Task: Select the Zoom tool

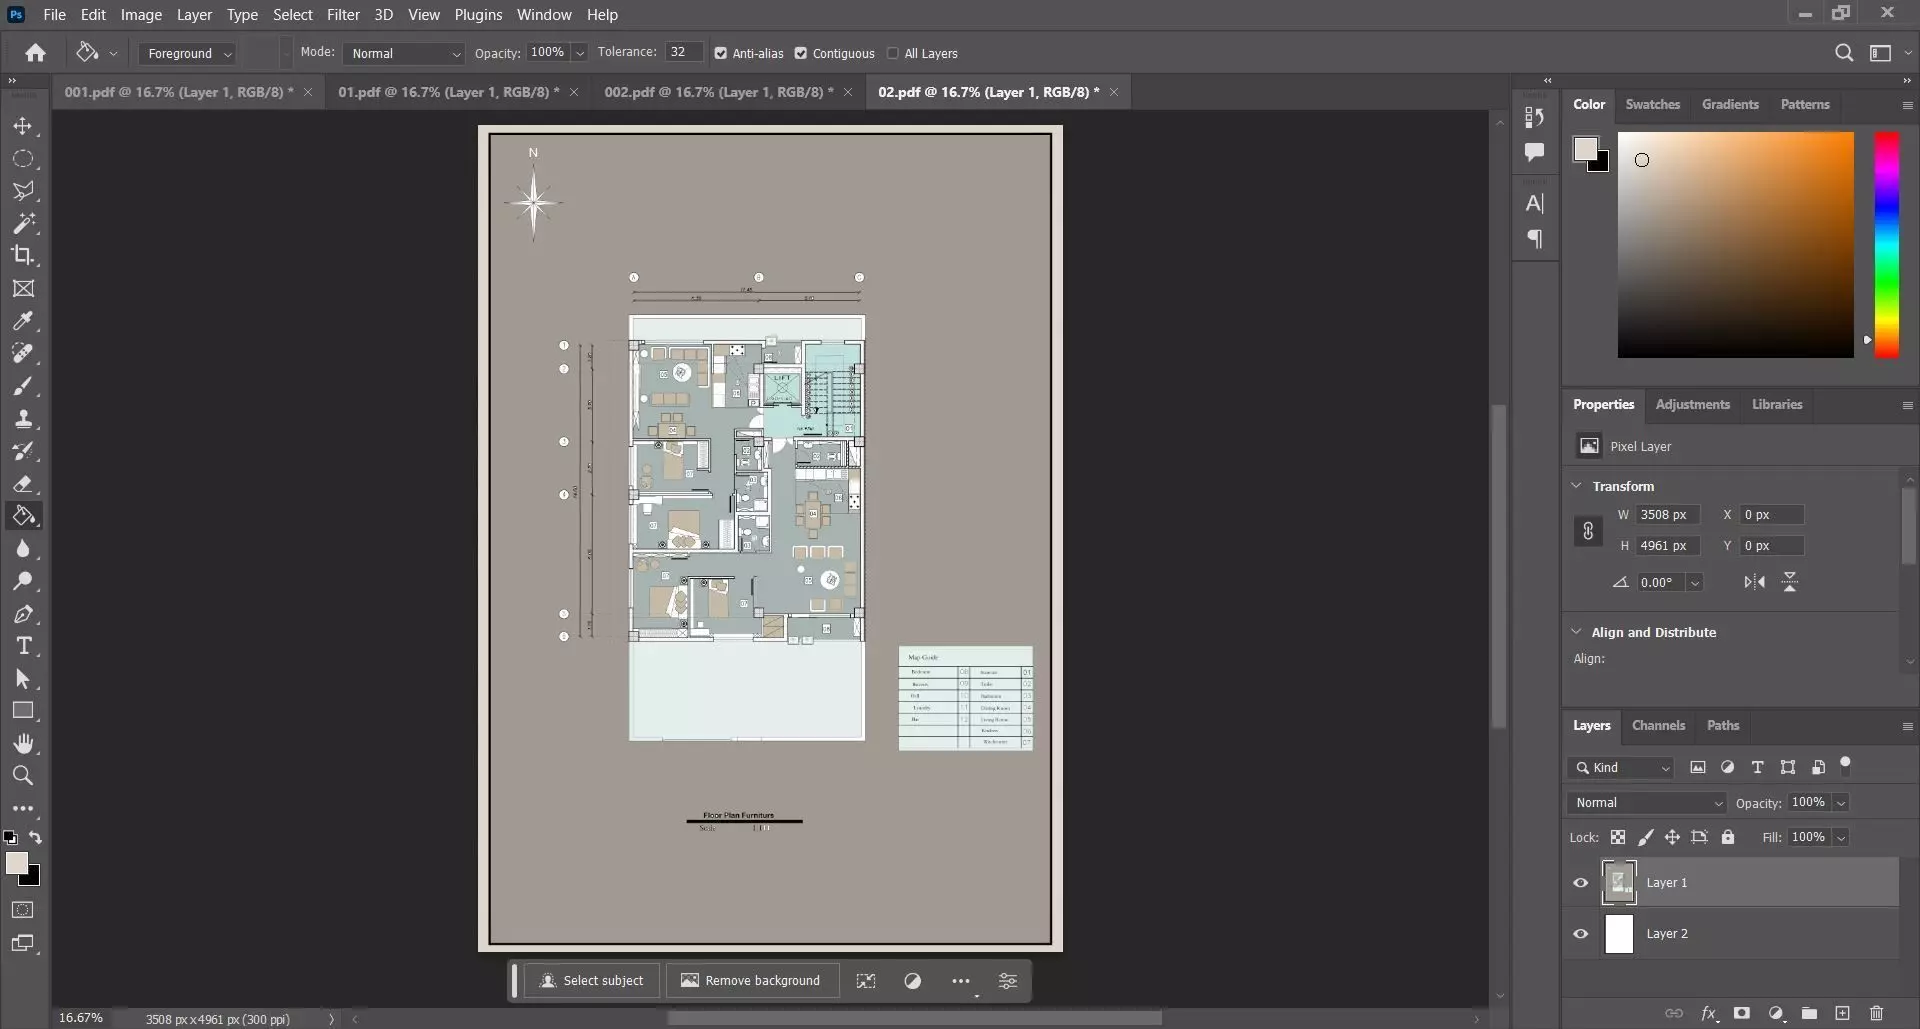Action: [x=23, y=775]
